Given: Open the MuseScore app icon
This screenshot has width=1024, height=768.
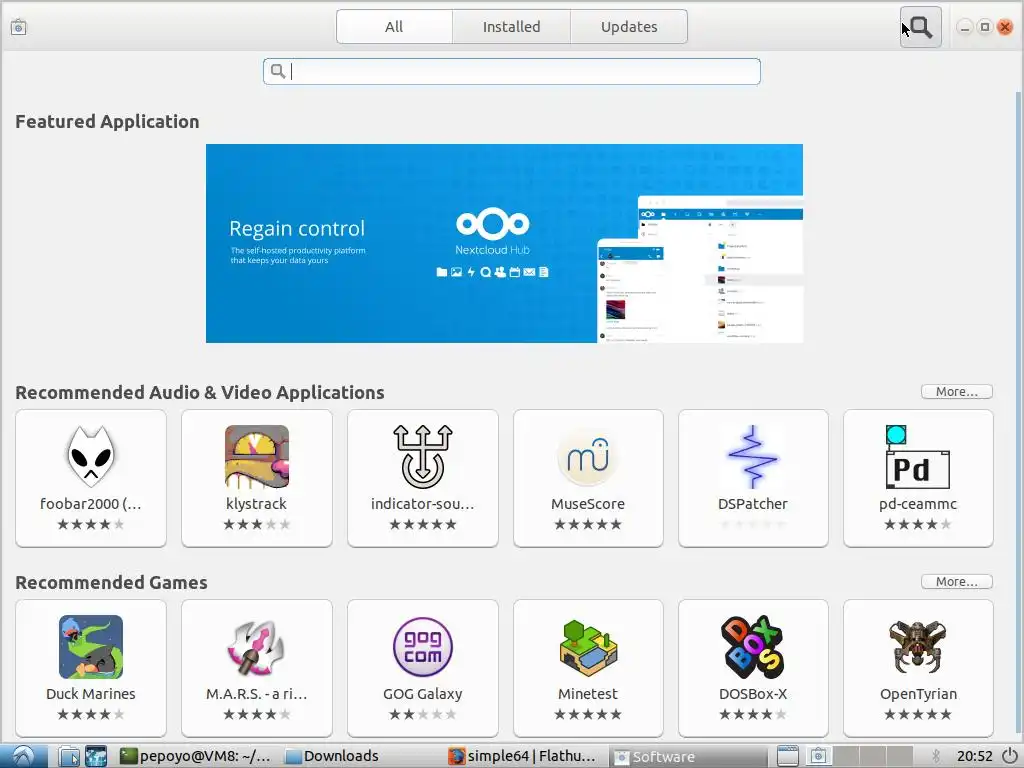Looking at the screenshot, I should pos(588,456).
